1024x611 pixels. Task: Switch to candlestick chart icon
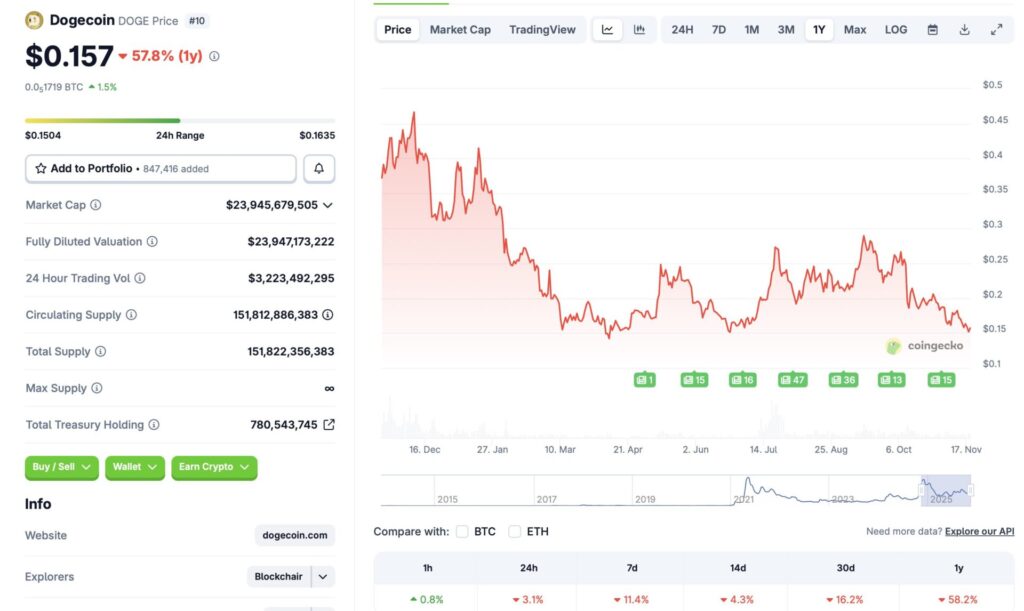click(x=639, y=29)
